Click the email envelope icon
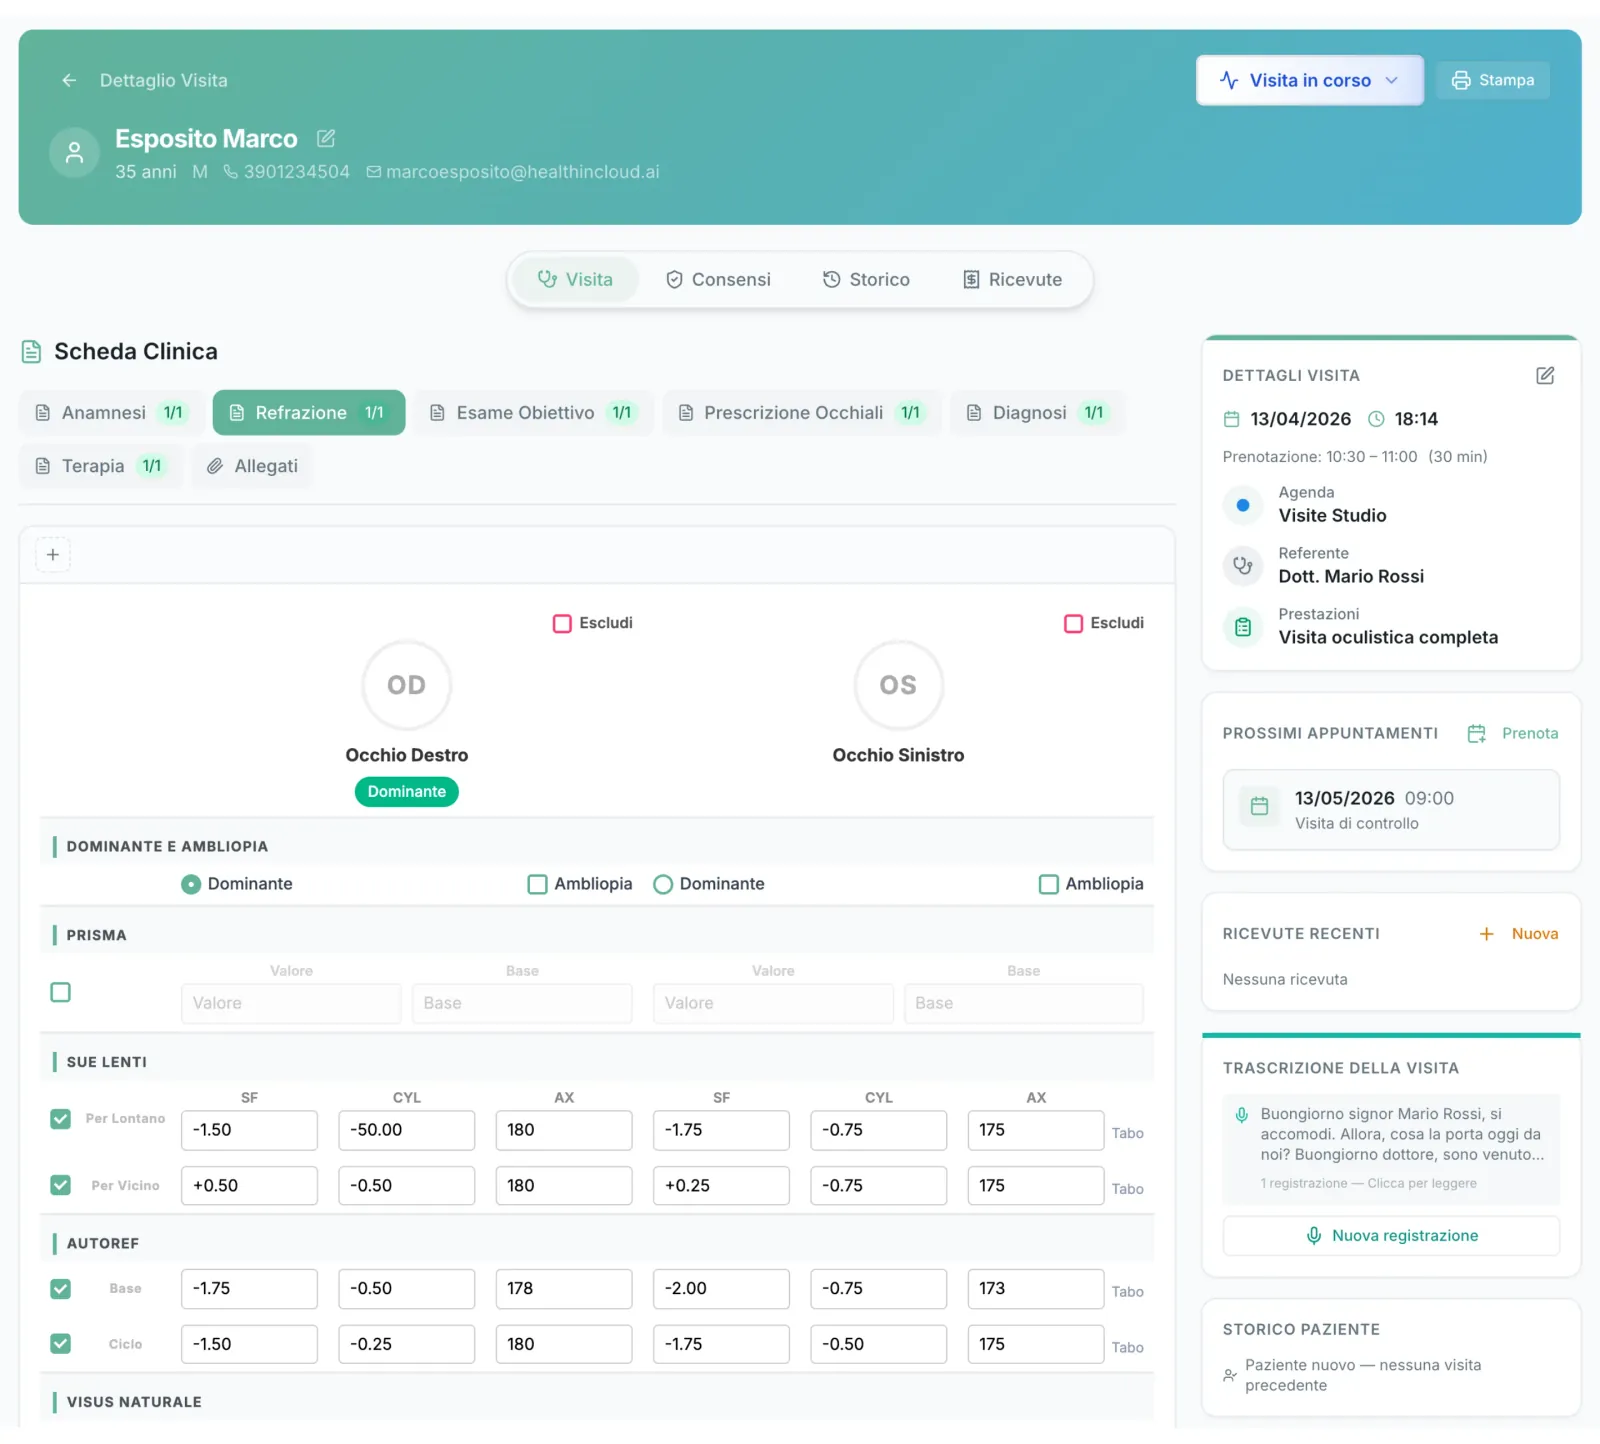 (374, 172)
